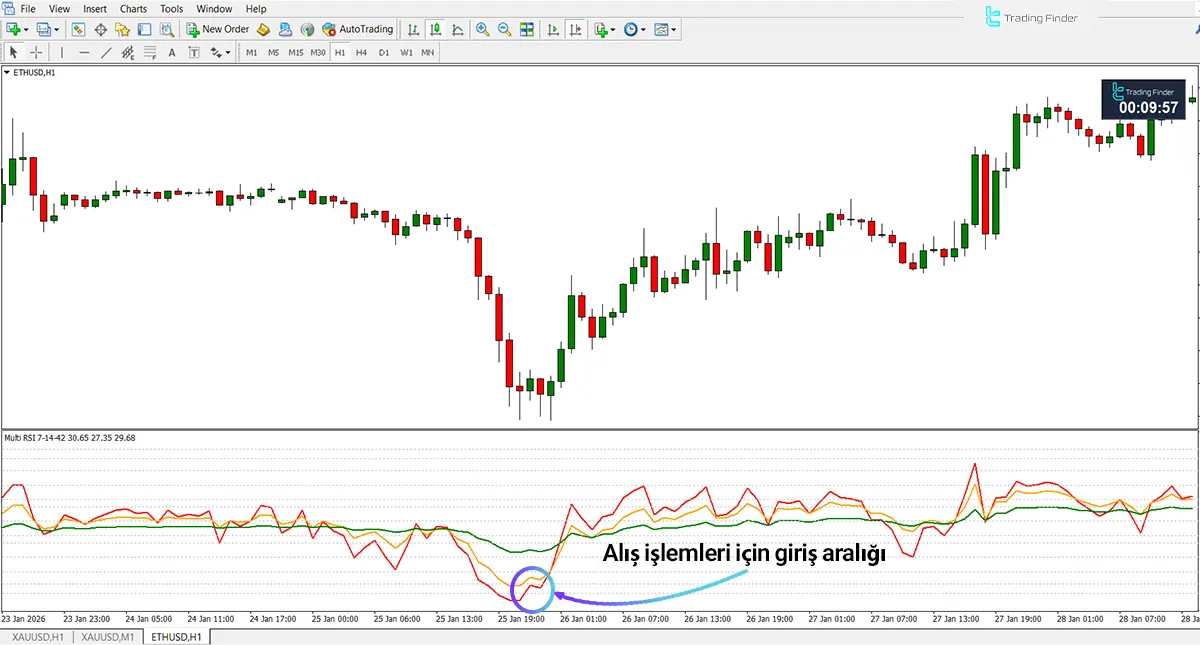Select the Draw Trendline tool

pos(104,51)
